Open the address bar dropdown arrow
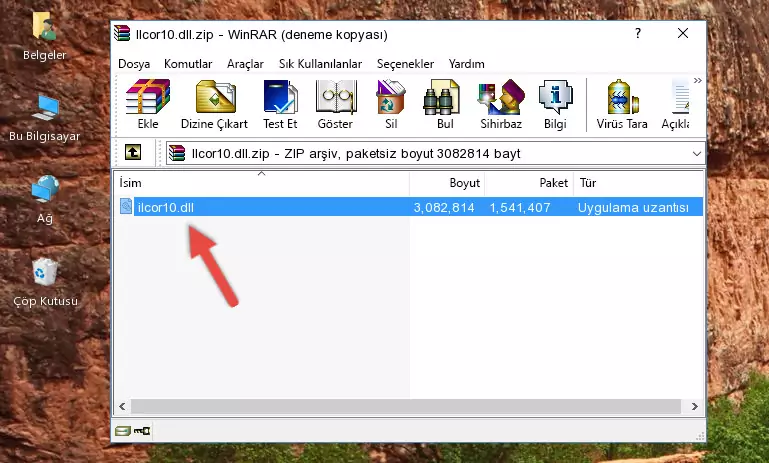Viewport: 769px width, 463px height. click(696, 154)
